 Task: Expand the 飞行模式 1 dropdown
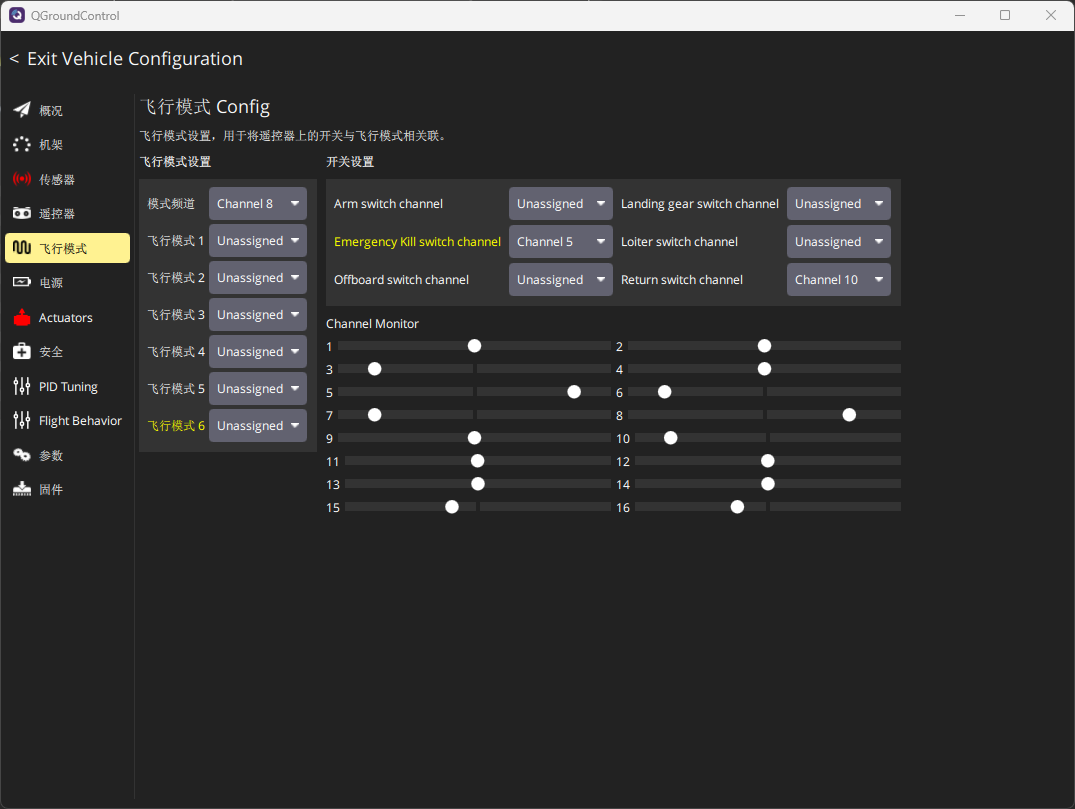point(257,241)
